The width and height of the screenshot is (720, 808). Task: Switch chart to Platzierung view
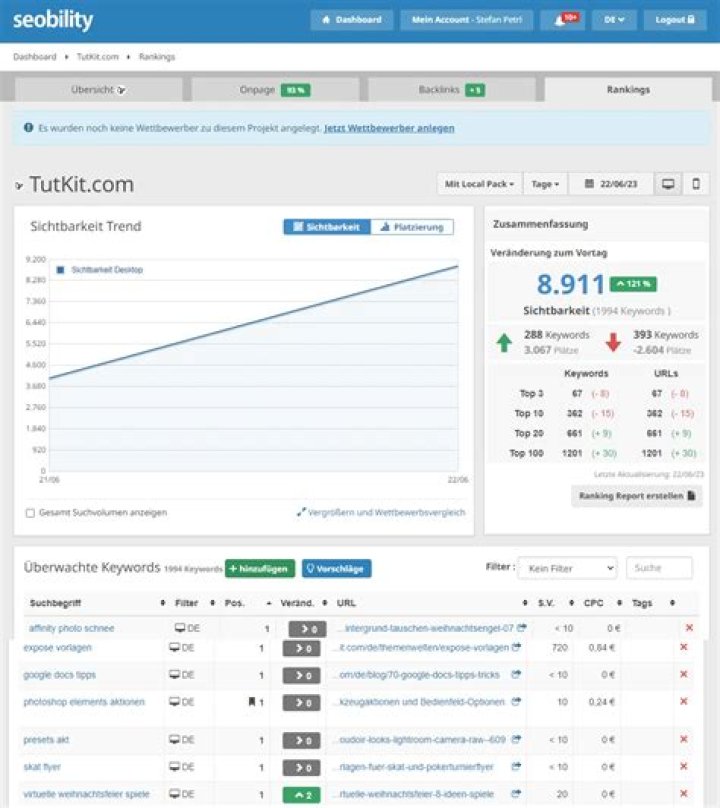pos(412,227)
